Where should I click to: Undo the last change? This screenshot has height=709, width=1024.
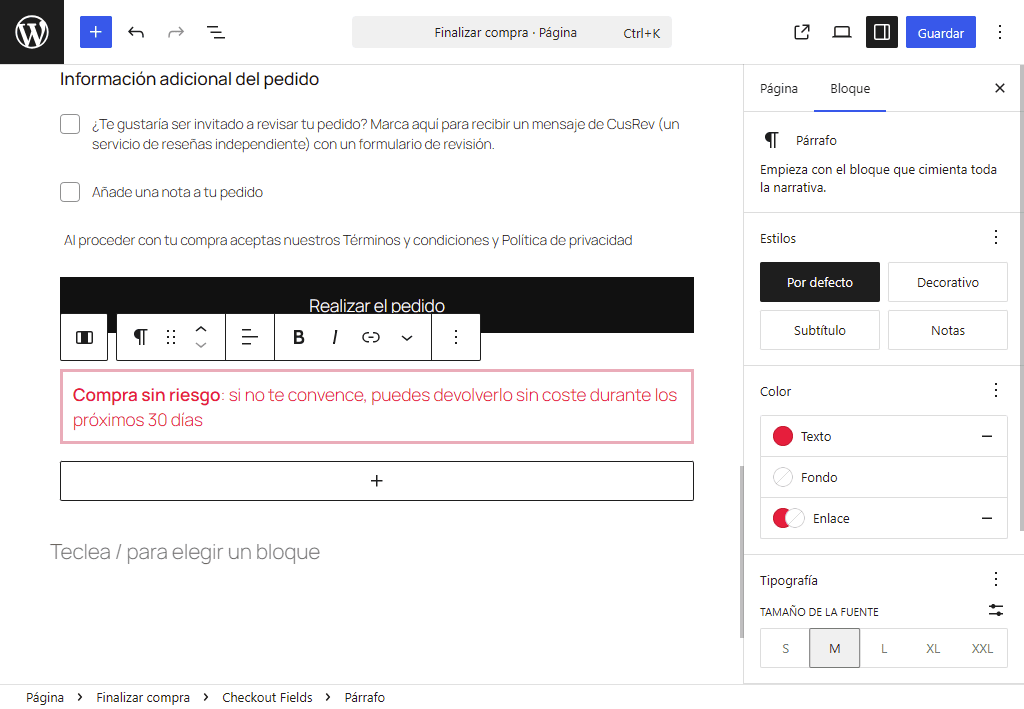(x=136, y=32)
